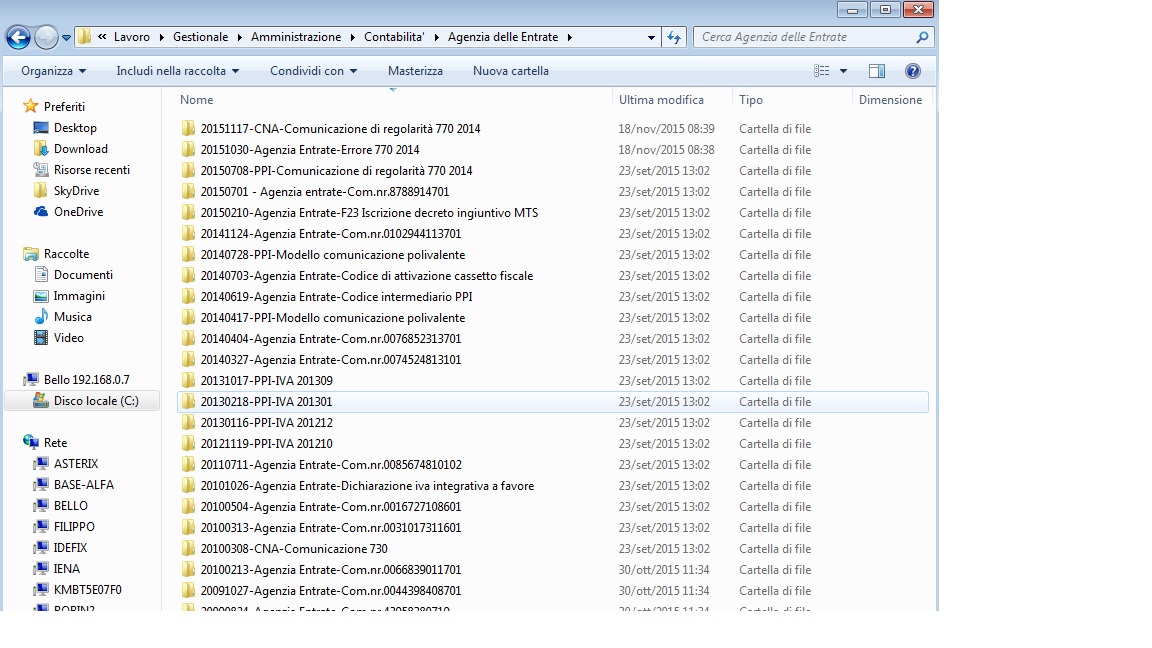Click in Cerca Agenzia delle Entrate search box
1152x648 pixels.
pos(805,37)
